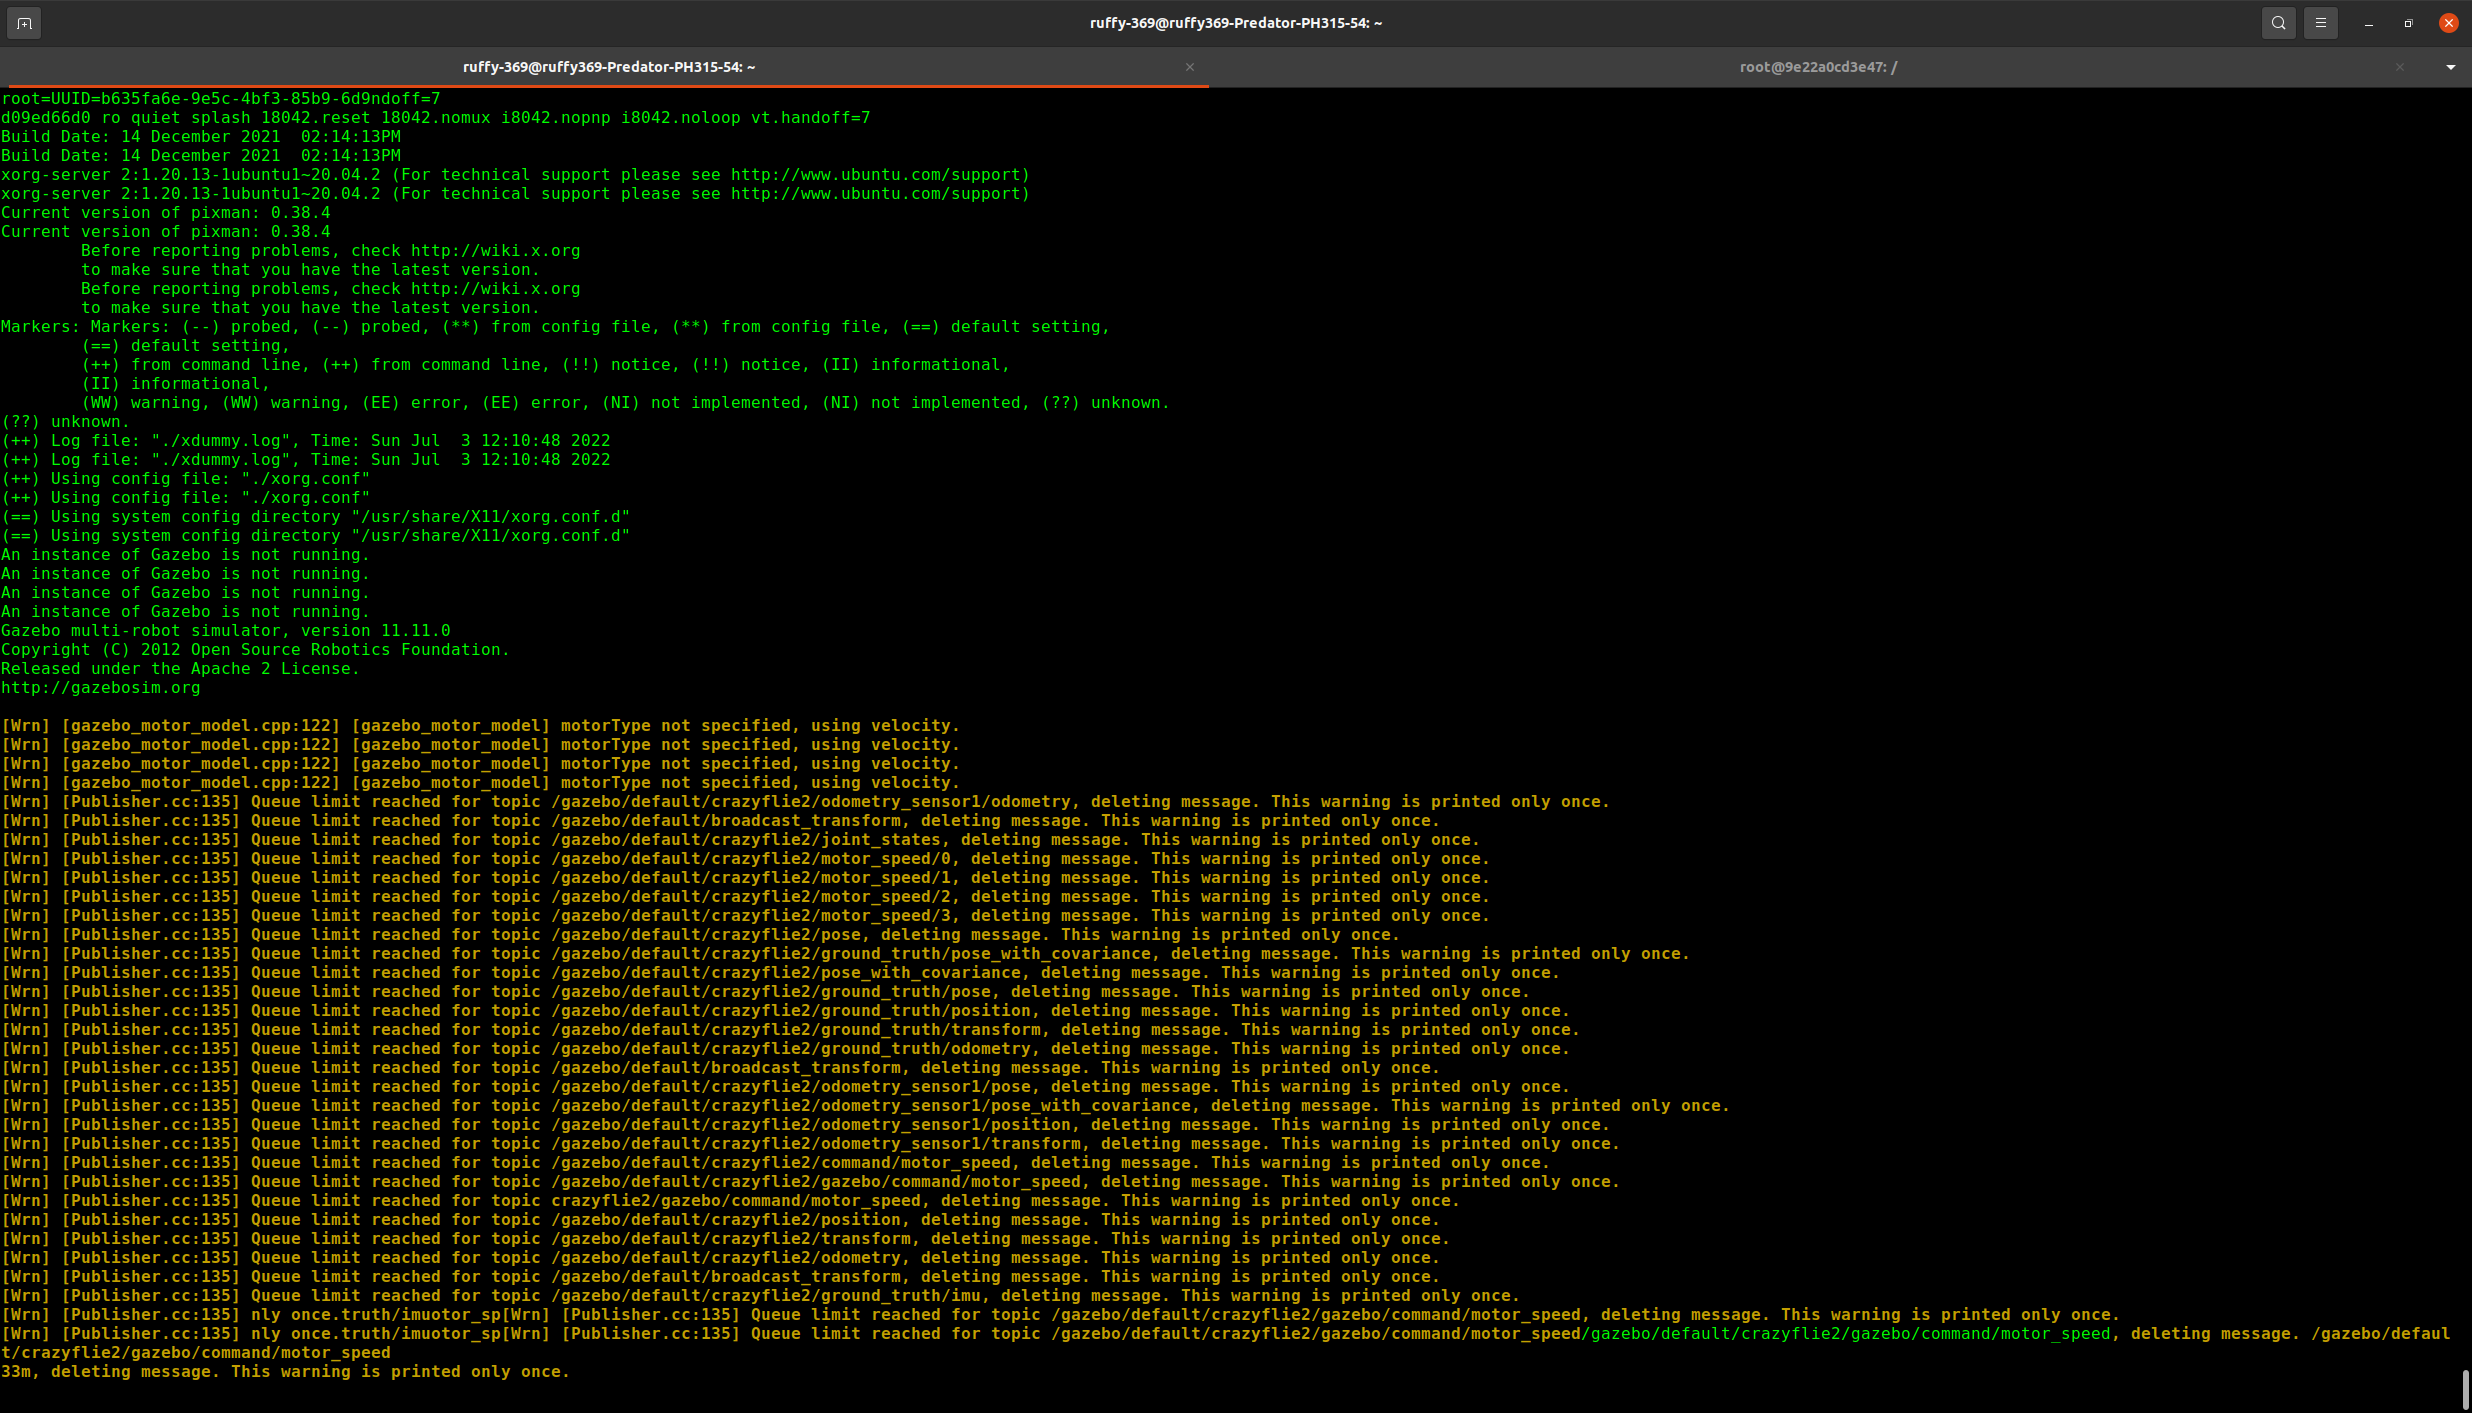The height and width of the screenshot is (1413, 2472).
Task: Switch to ruffy-369@ruffy369-Predator-PH315-54 tab
Action: coord(608,67)
